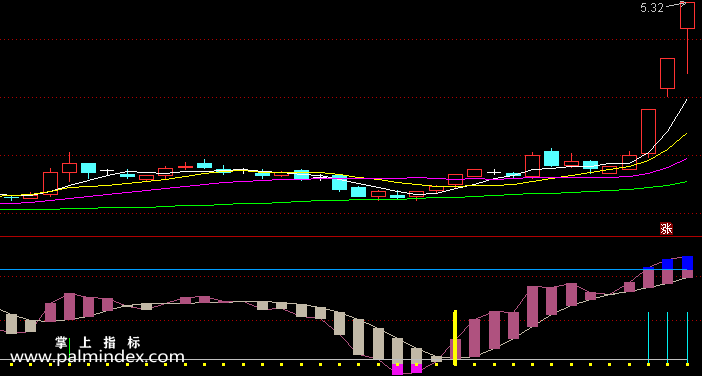702x376 pixels.
Task: Click the tallest pink indicator bar after yellow line
Action: [x=532, y=307]
